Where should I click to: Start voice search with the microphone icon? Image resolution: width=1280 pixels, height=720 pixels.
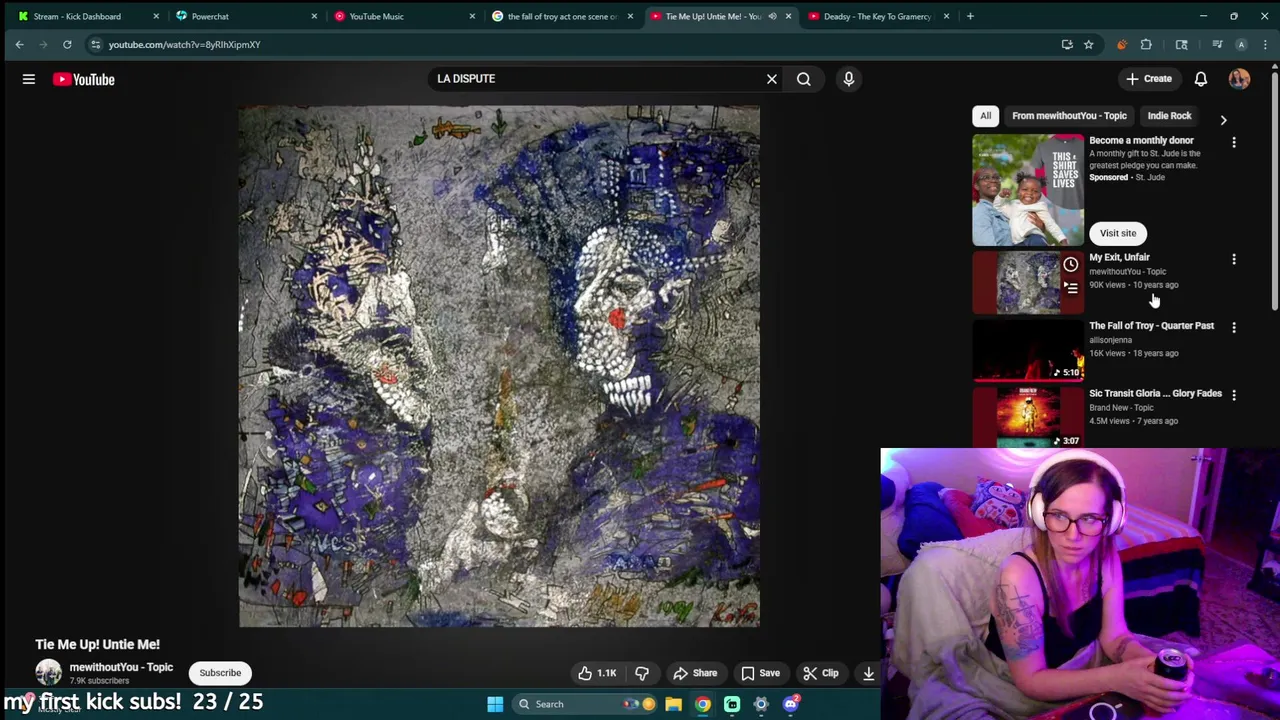pos(849,79)
